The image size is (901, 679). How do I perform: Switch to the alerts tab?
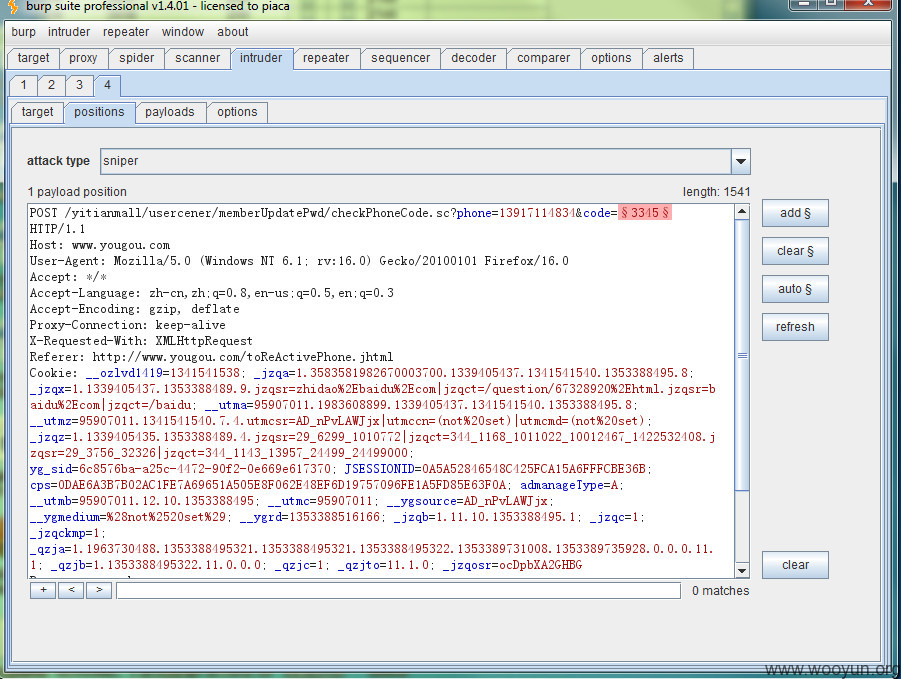668,58
